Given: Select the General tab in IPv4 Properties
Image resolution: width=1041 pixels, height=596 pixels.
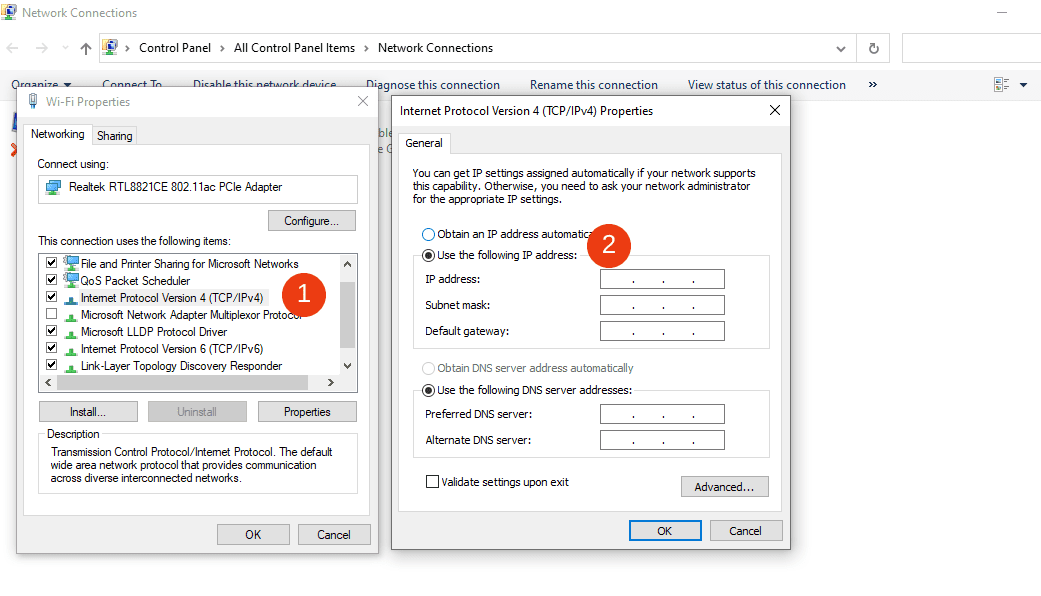Looking at the screenshot, I should click(423, 142).
